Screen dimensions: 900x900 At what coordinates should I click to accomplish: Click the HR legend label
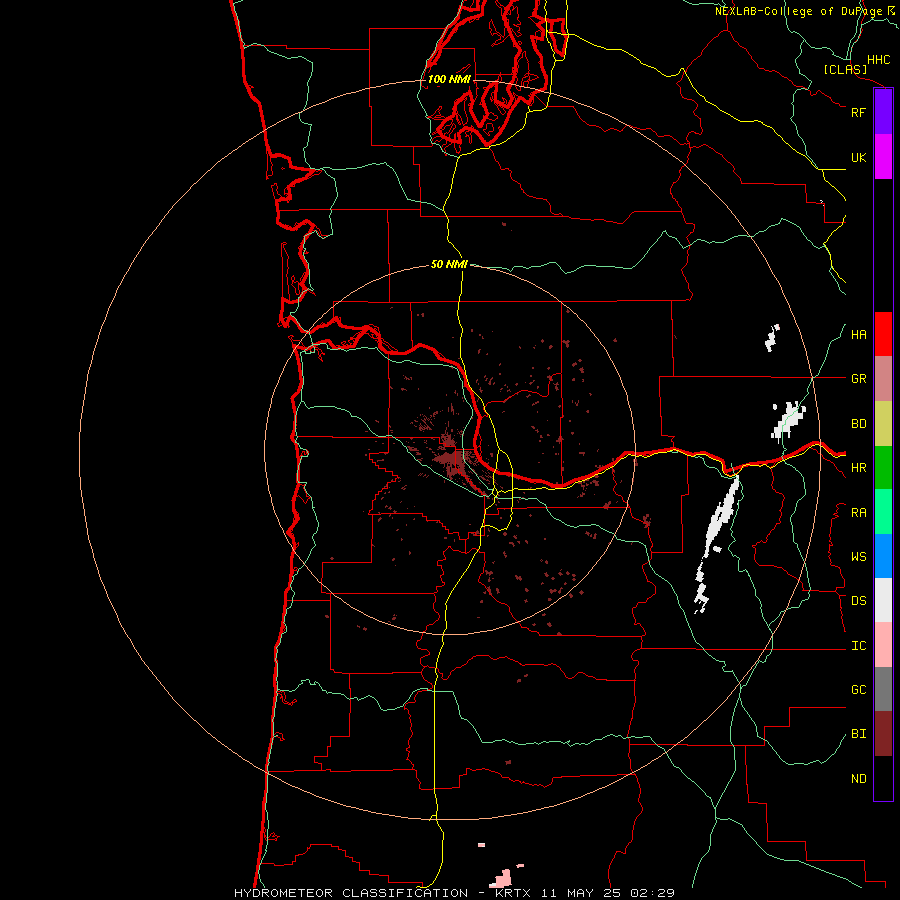click(858, 468)
